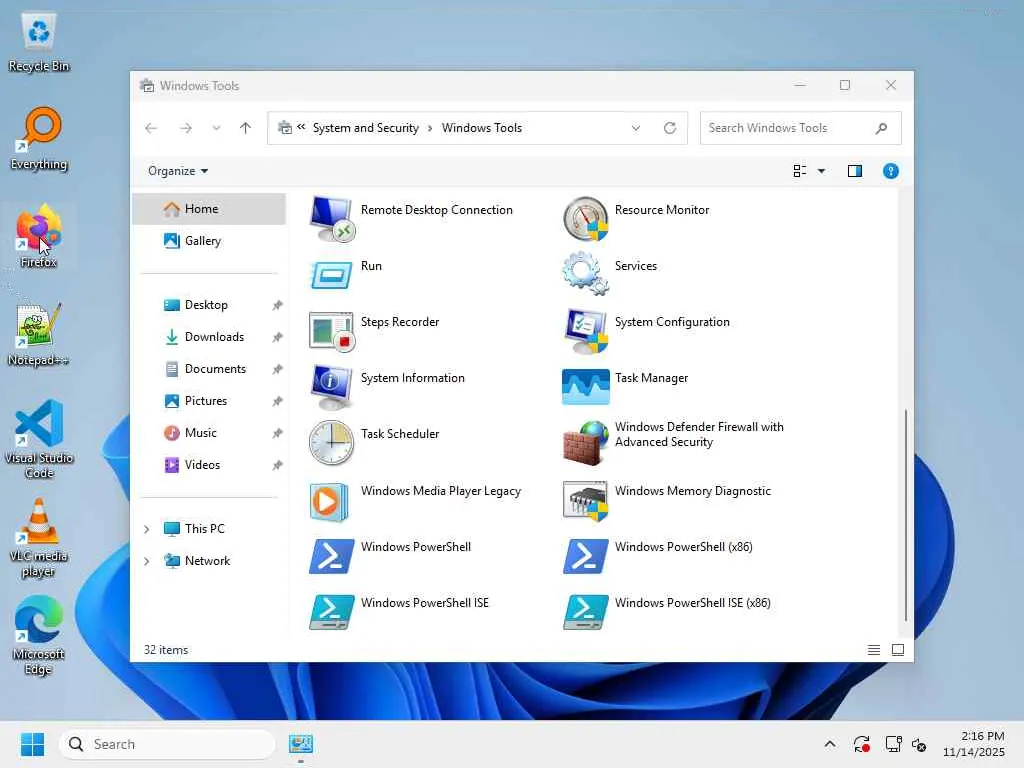The image size is (1024, 768).
Task: Expand the address bar history dropdown
Action: 635,128
